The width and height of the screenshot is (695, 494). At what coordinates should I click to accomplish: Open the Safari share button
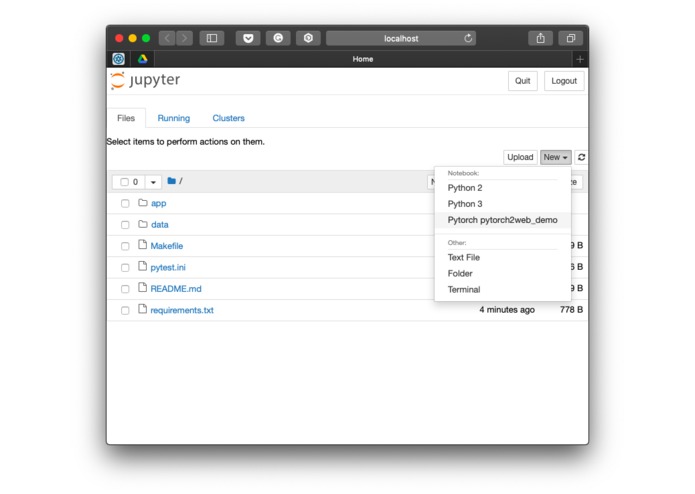click(x=540, y=39)
